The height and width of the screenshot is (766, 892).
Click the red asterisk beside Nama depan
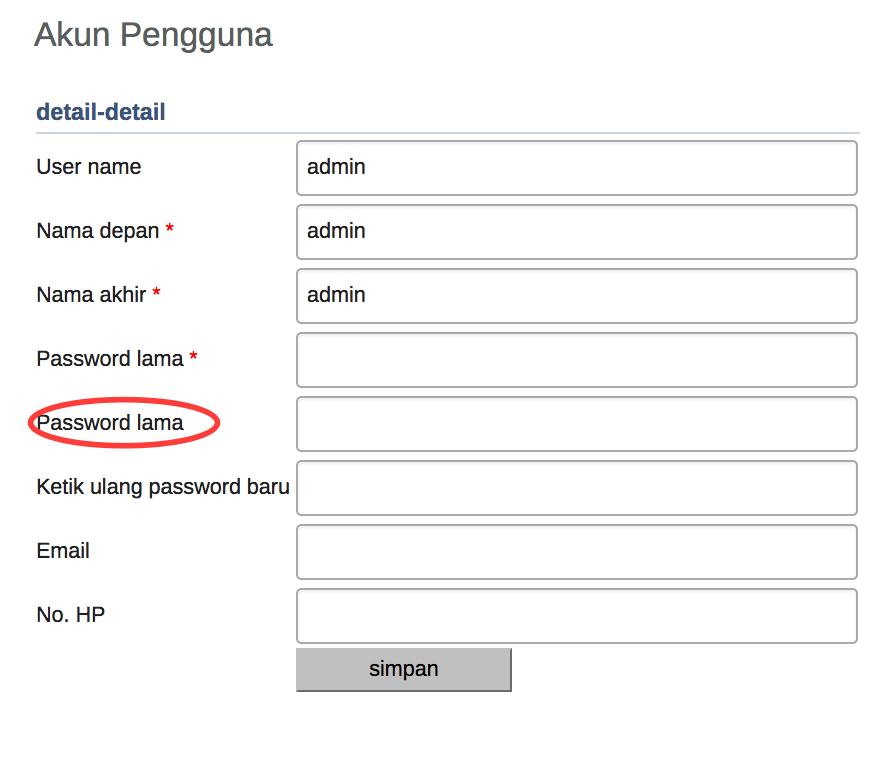pos(170,230)
